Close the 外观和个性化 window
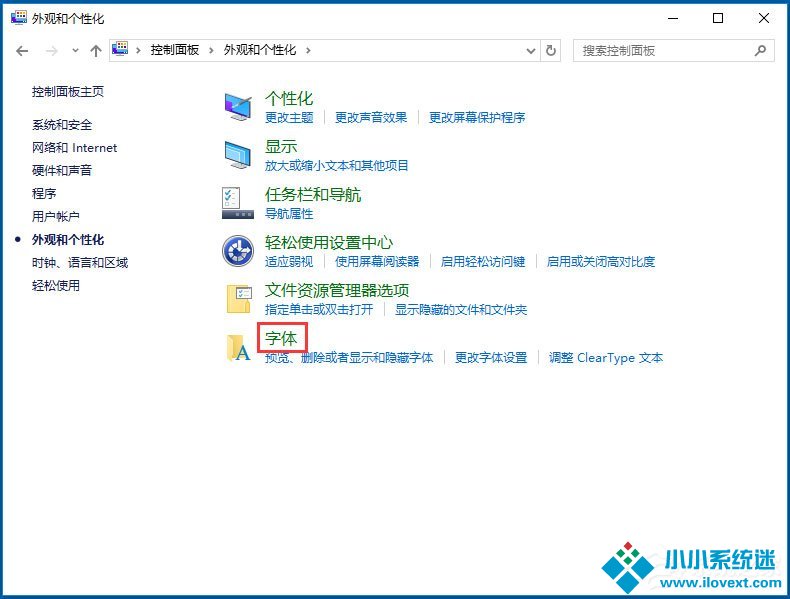This screenshot has height=599, width=790. [764, 18]
